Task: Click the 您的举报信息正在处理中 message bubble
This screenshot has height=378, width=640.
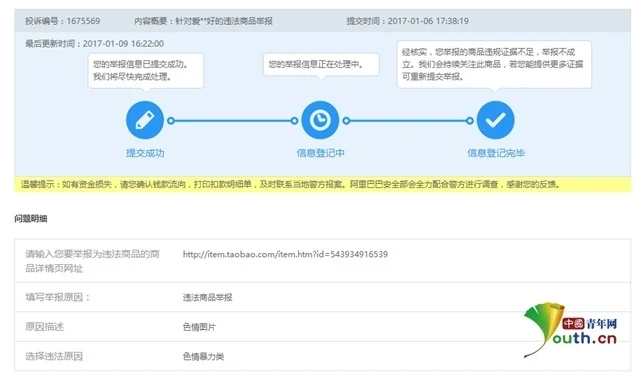Action: (321, 64)
